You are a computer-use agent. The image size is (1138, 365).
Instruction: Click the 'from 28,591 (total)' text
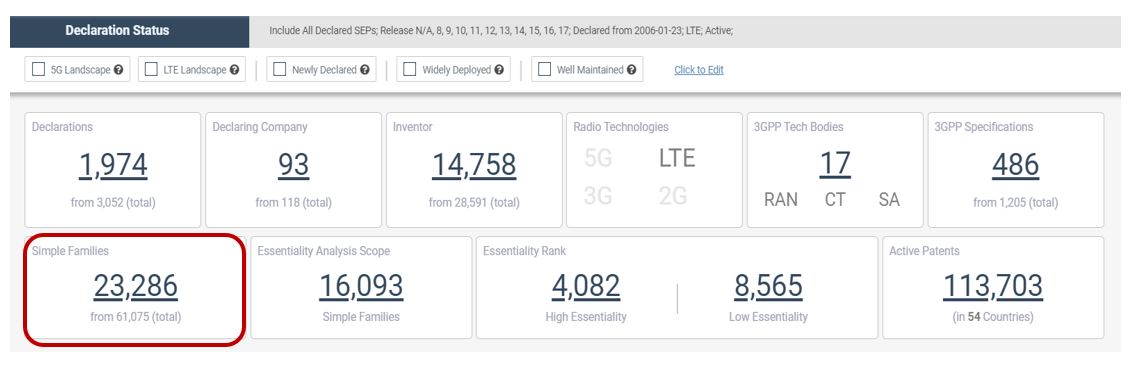[x=474, y=203]
